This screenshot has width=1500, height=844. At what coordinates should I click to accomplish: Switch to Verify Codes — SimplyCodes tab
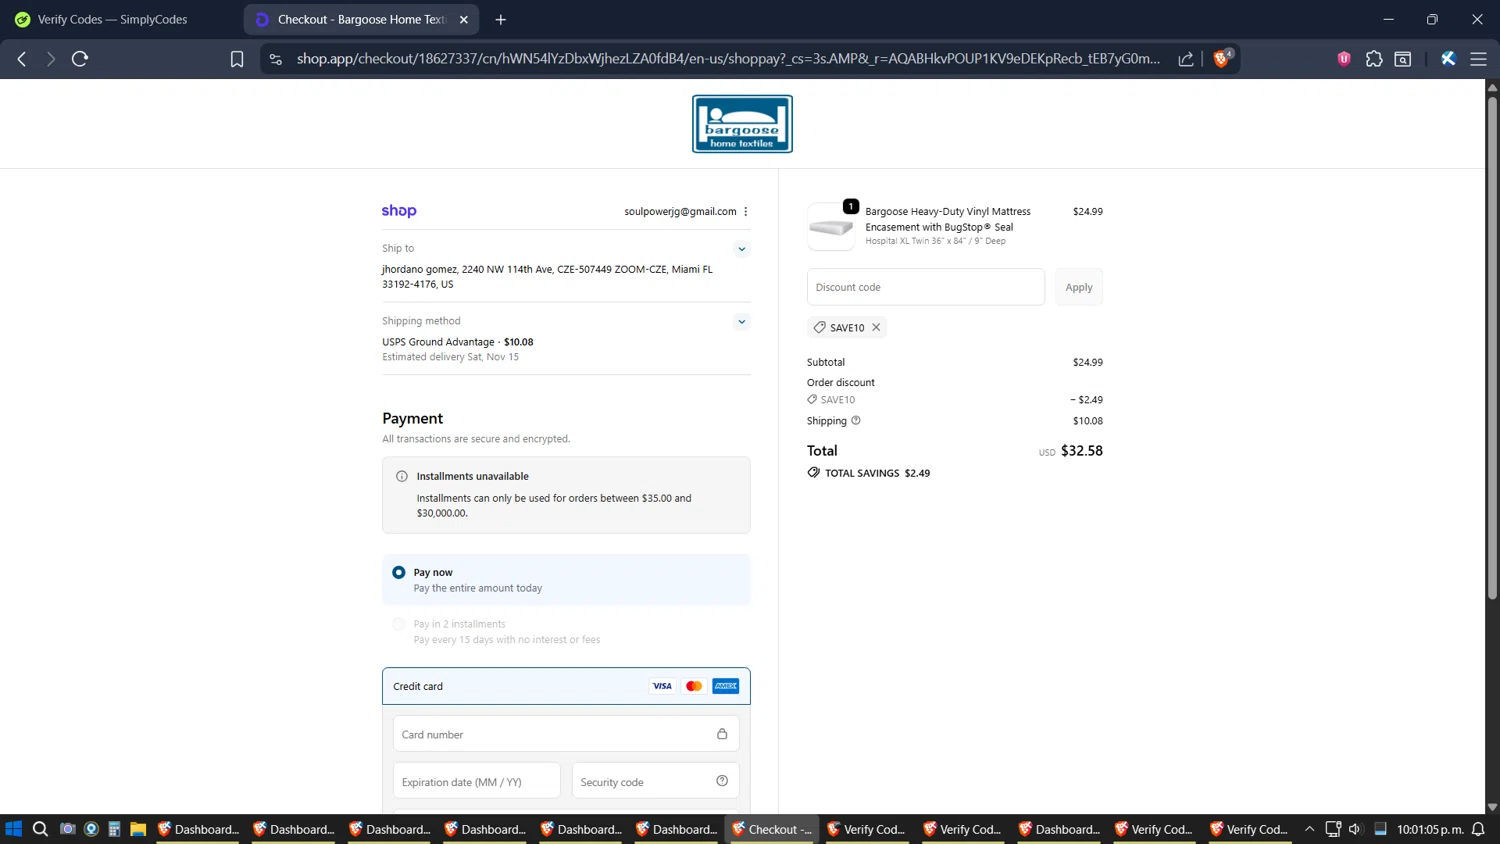pyautogui.click(x=112, y=19)
